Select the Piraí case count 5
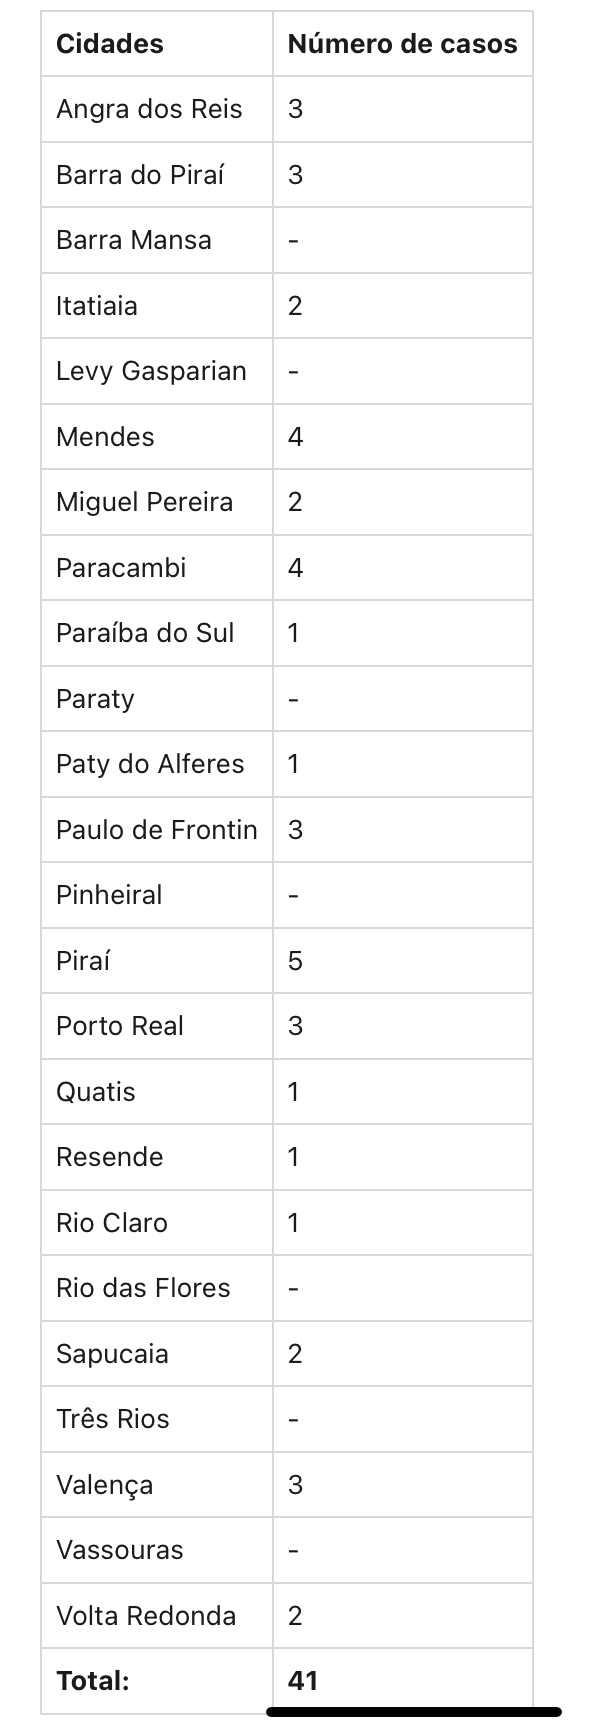The image size is (593, 1733). [402, 961]
